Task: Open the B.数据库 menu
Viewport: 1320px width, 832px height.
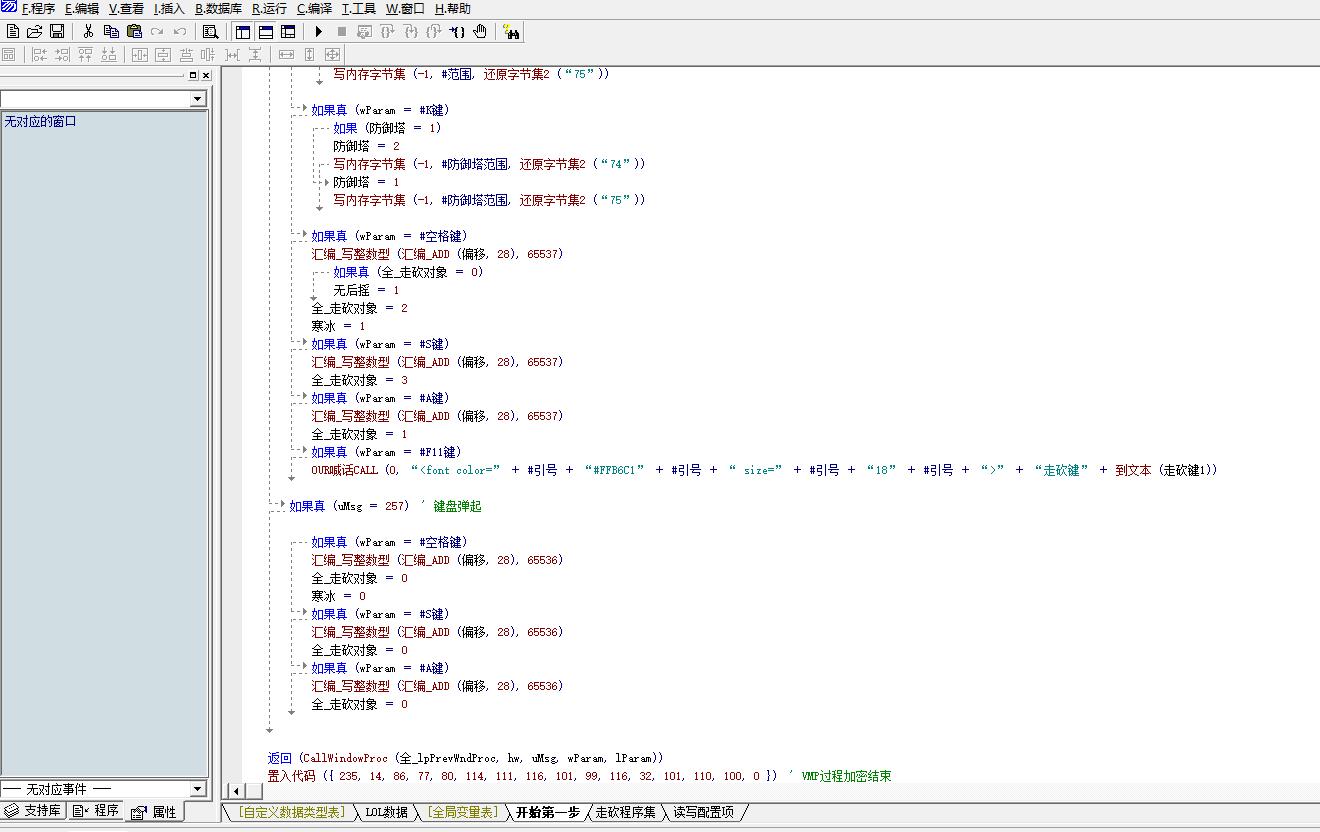Action: click(218, 8)
